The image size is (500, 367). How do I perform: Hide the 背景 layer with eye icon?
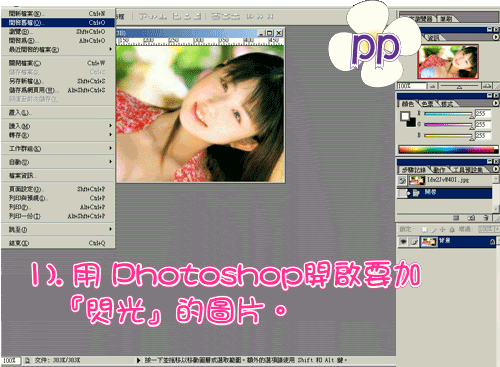(403, 242)
